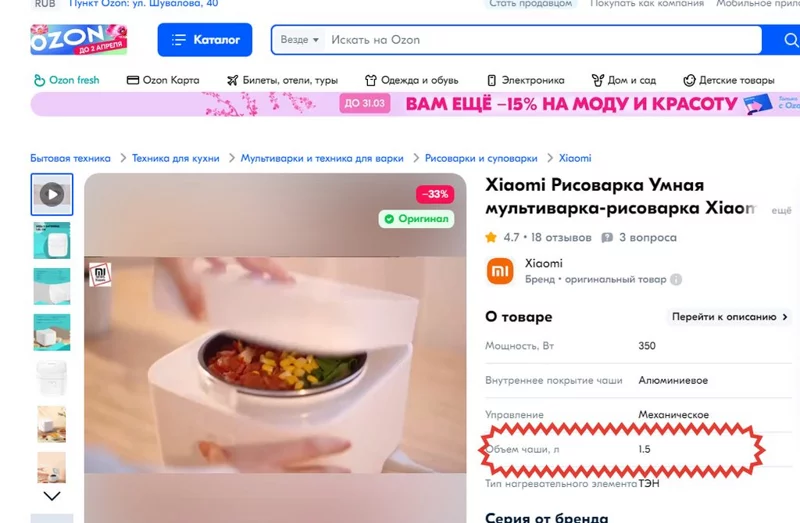Click the search magnifier icon

tap(791, 40)
